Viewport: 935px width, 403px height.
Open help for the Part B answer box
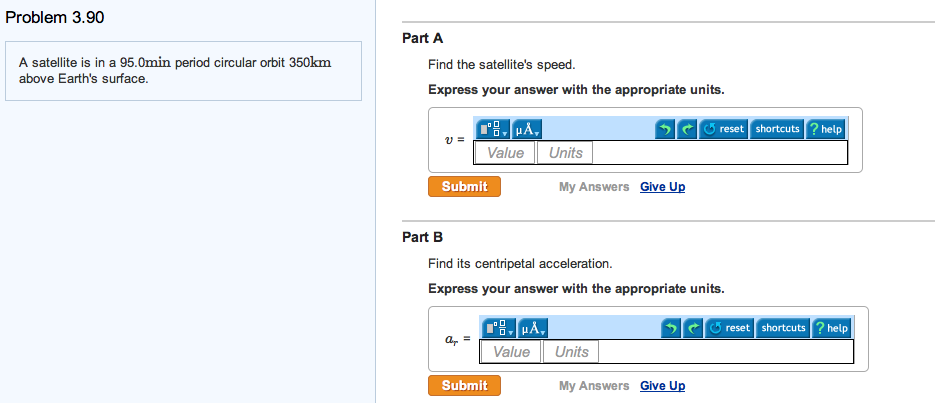click(832, 328)
